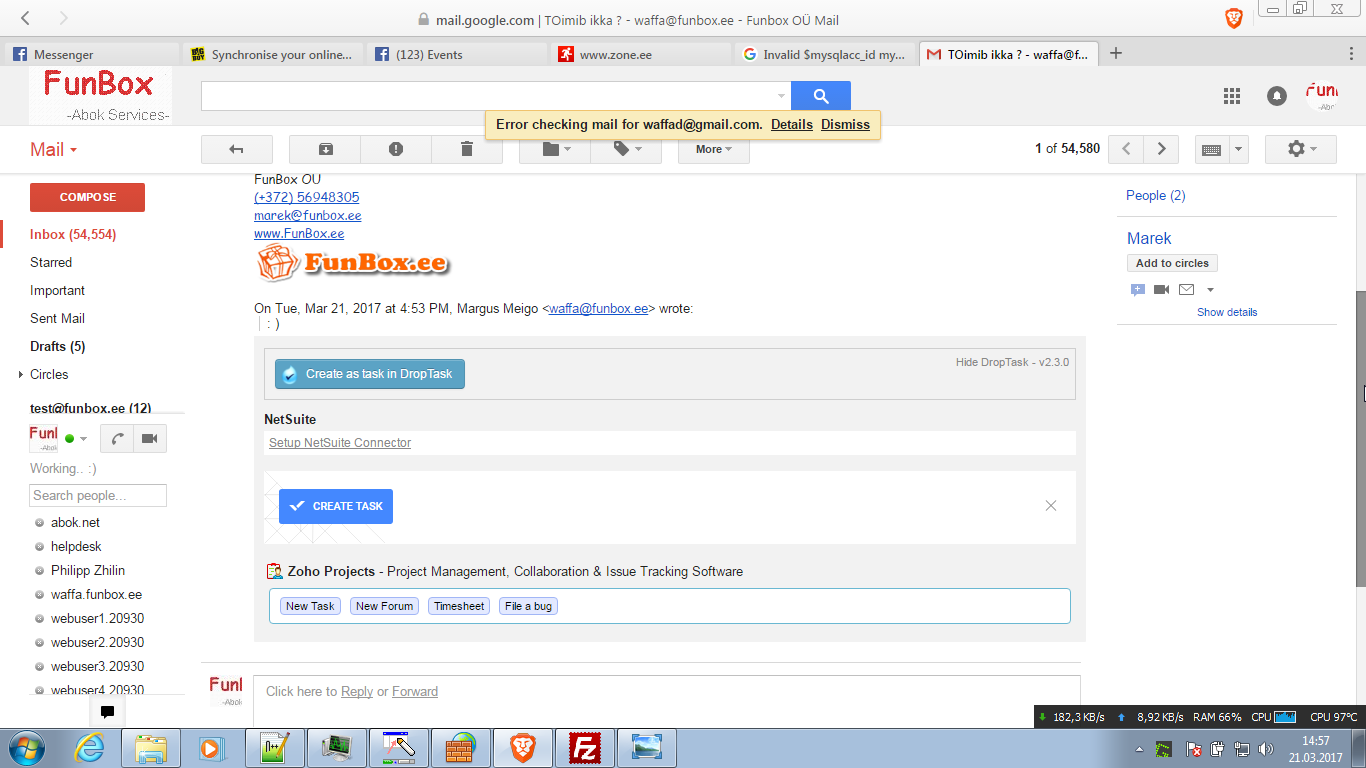Viewport: 1366px width, 768px height.
Task: Click the File a bug button
Action: [528, 606]
